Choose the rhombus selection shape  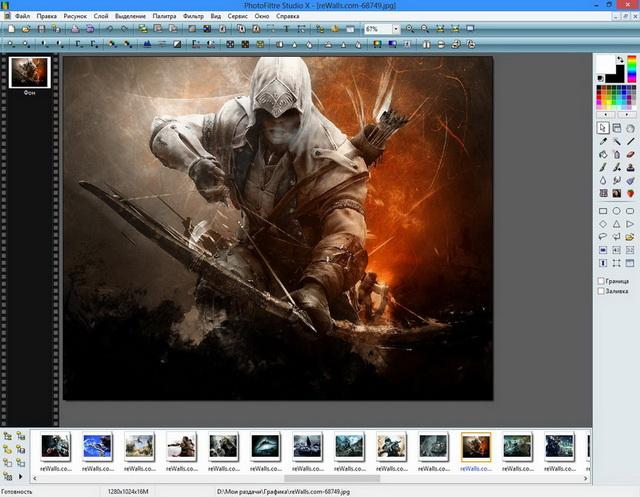point(603,224)
